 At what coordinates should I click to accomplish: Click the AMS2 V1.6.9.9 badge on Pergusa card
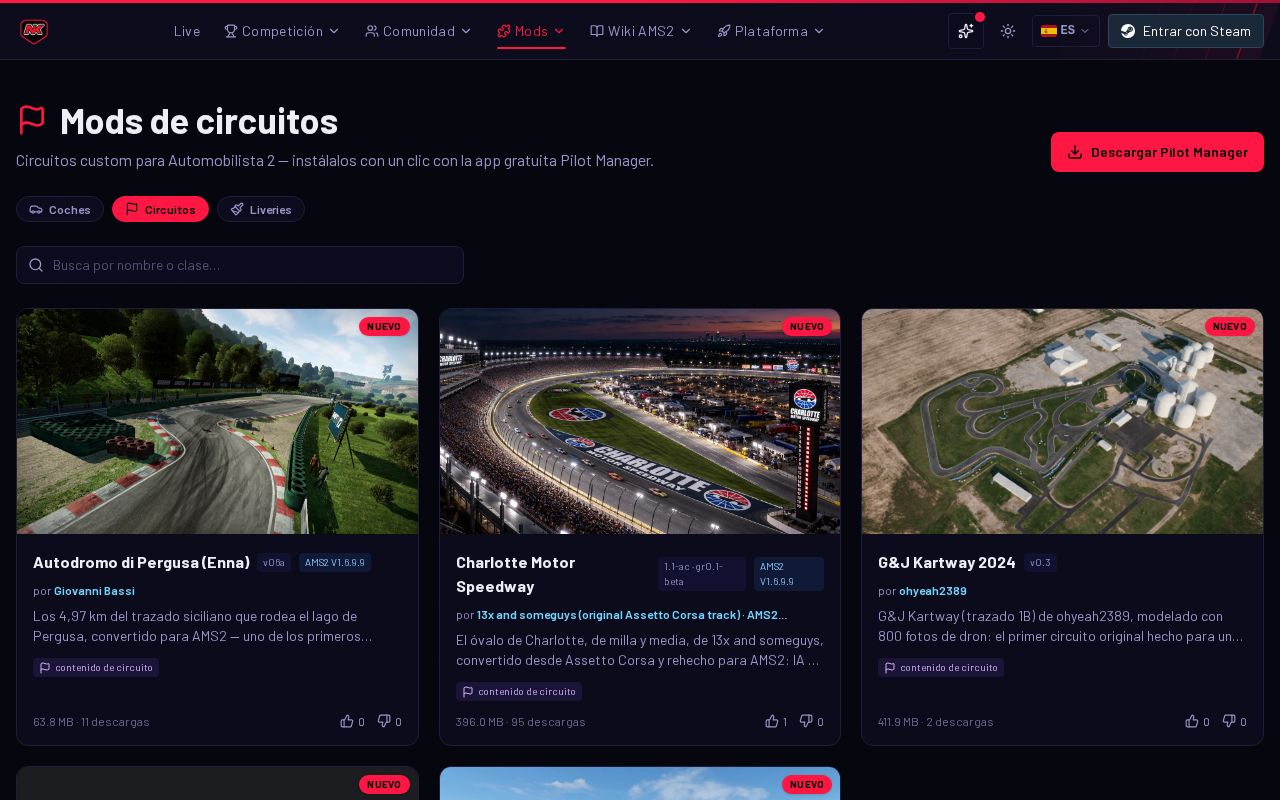tap(335, 563)
